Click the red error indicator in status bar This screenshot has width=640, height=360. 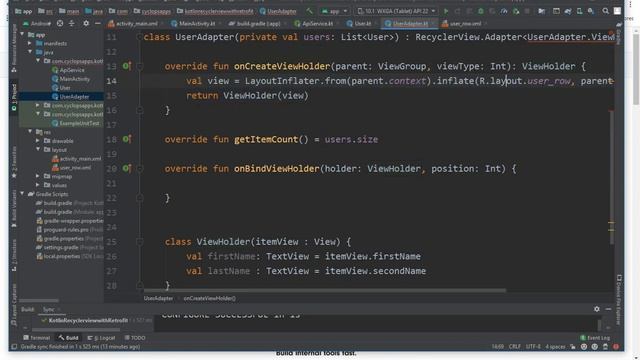(616, 347)
